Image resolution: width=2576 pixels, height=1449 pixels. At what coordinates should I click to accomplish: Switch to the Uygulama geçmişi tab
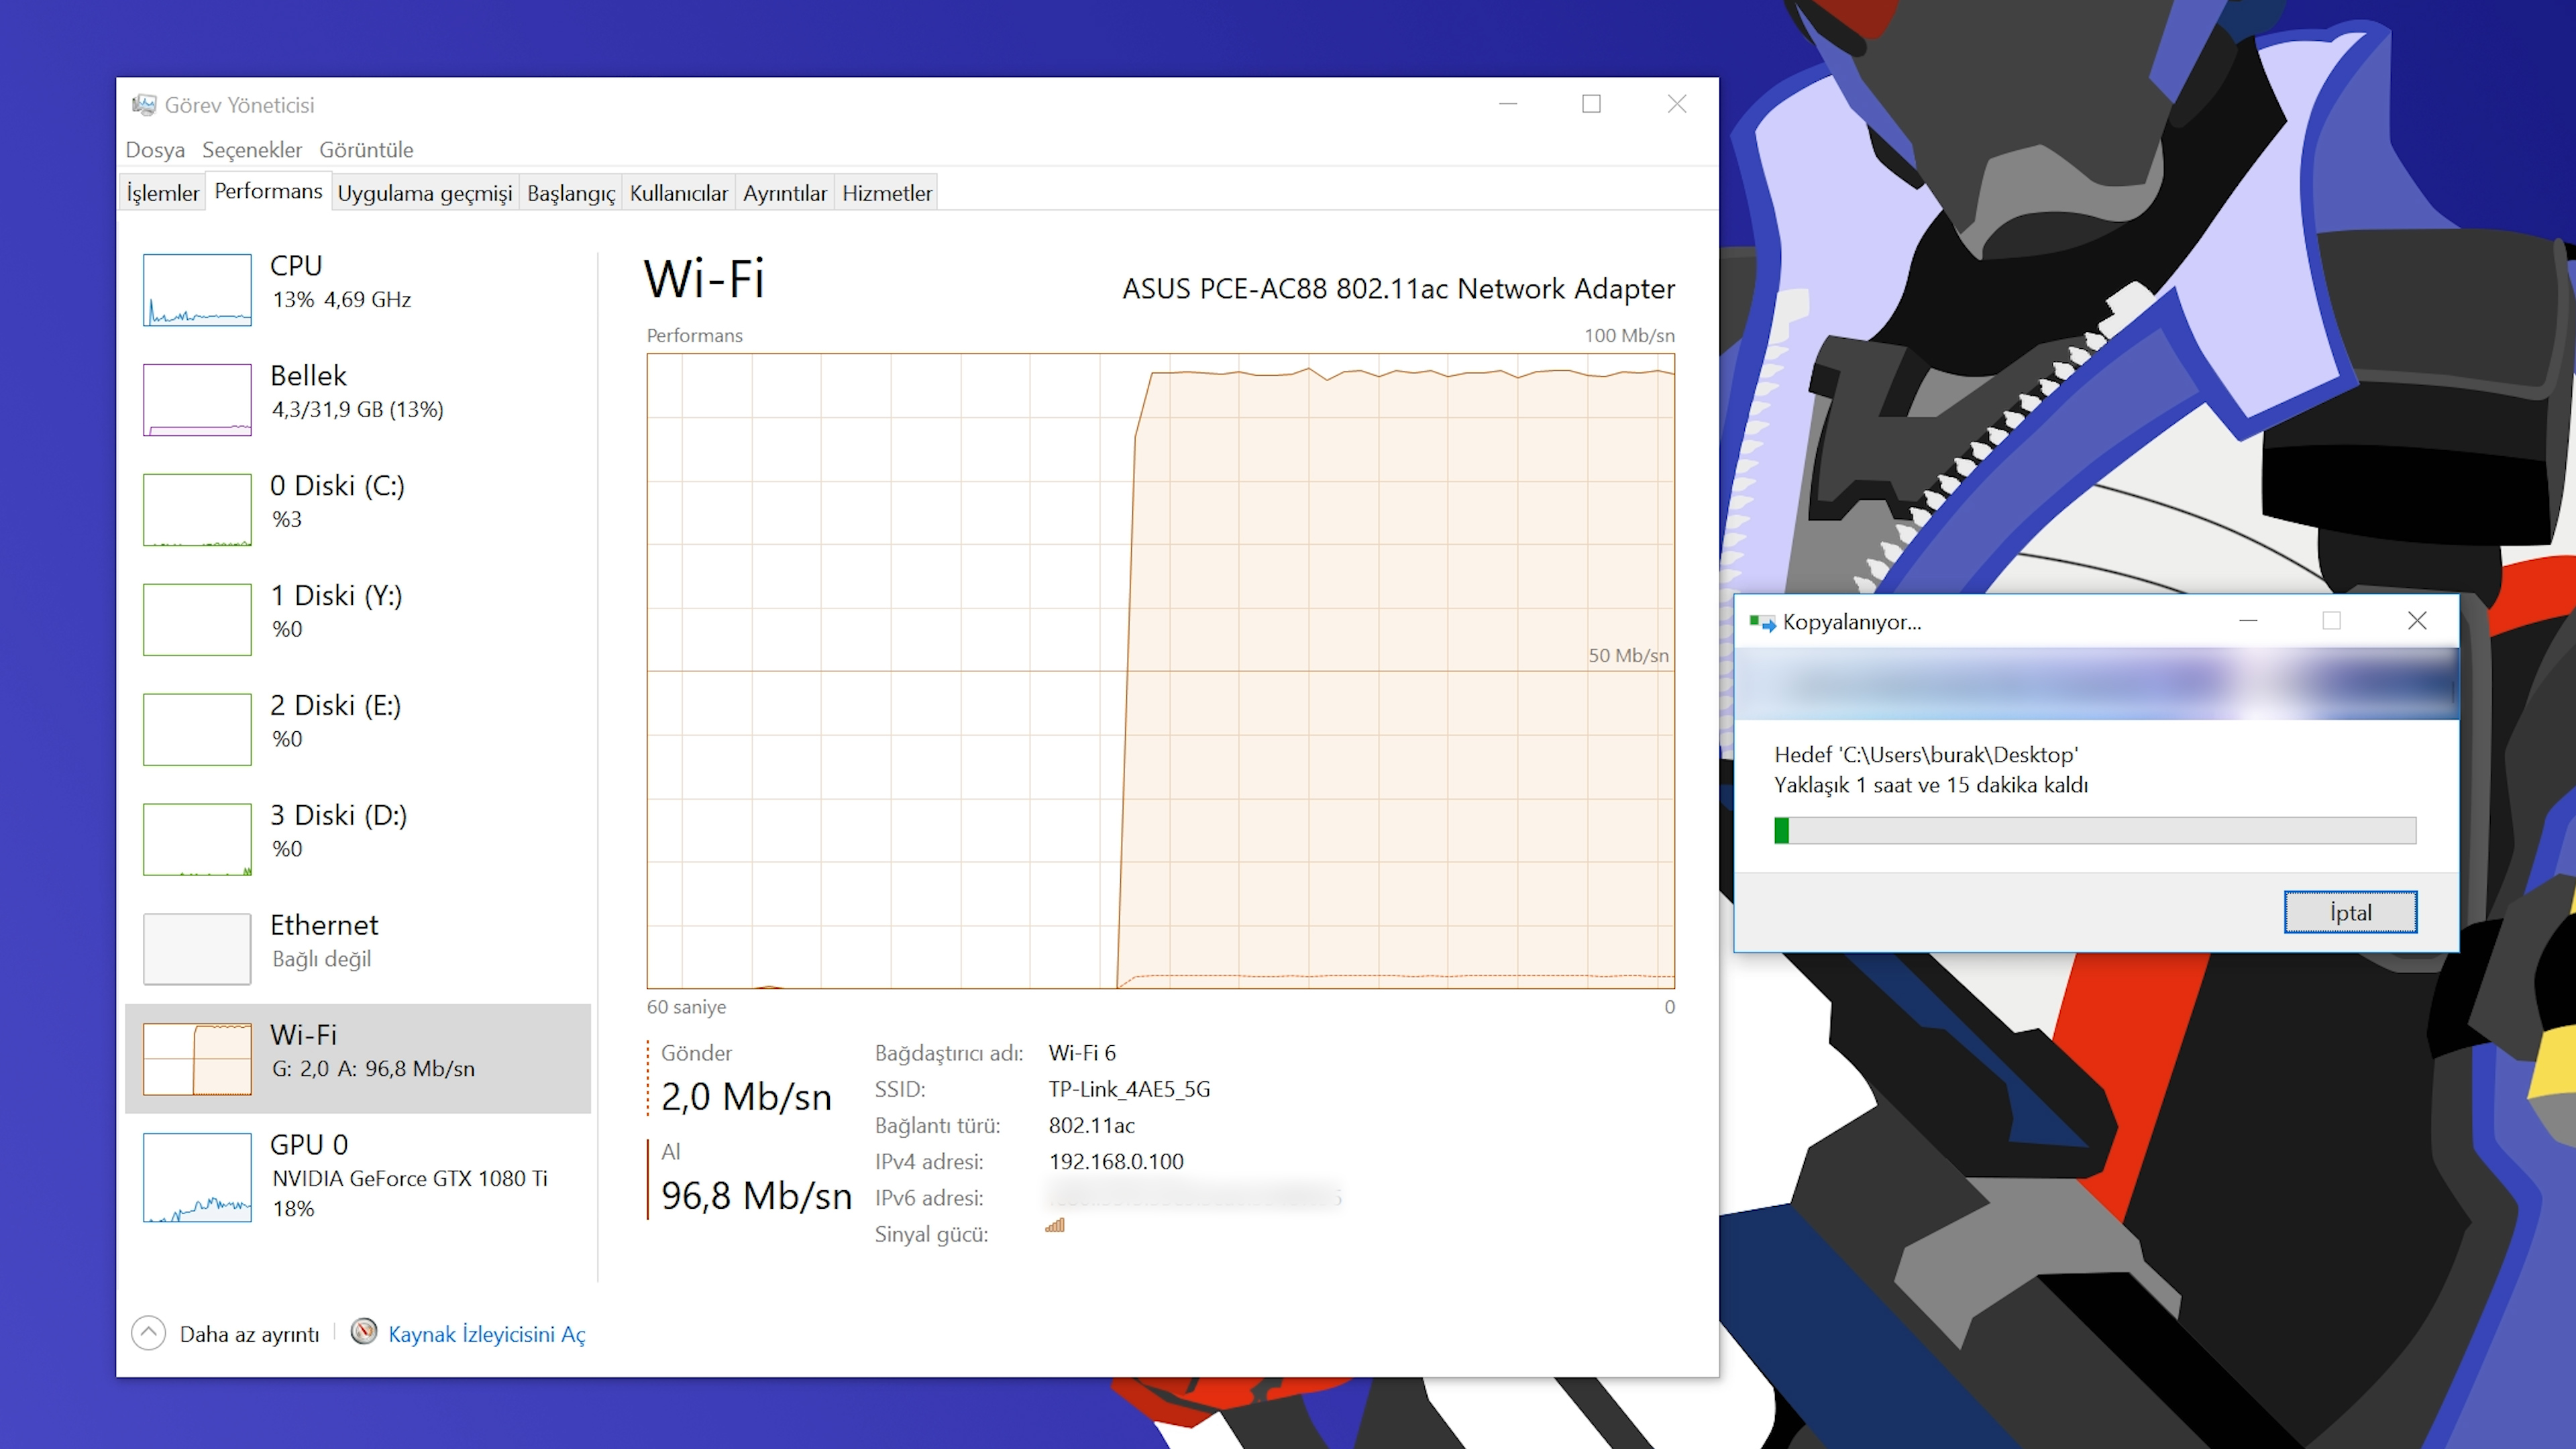[x=424, y=193]
